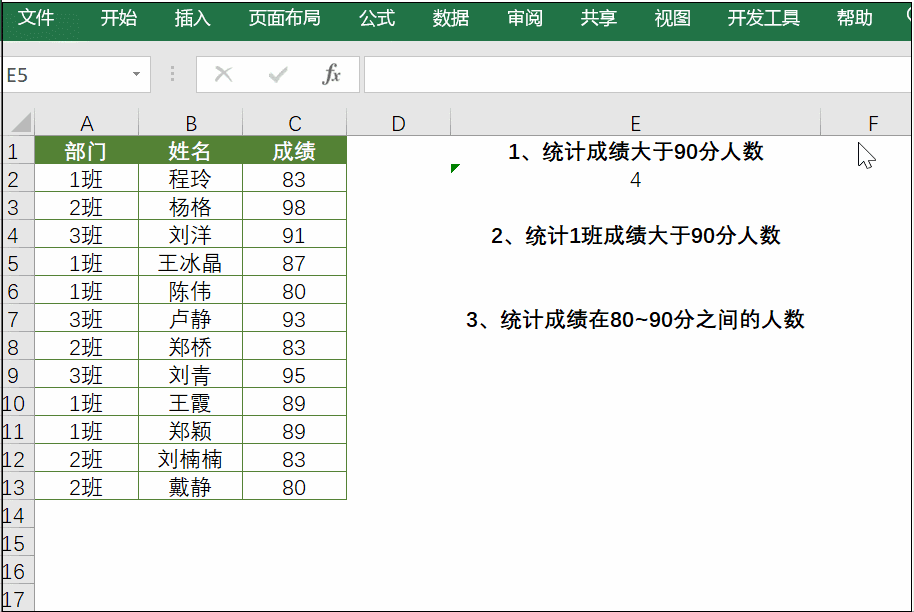
Task: Click the 统计成绩在80~90分之间的人数 heading cell
Action: [635, 319]
